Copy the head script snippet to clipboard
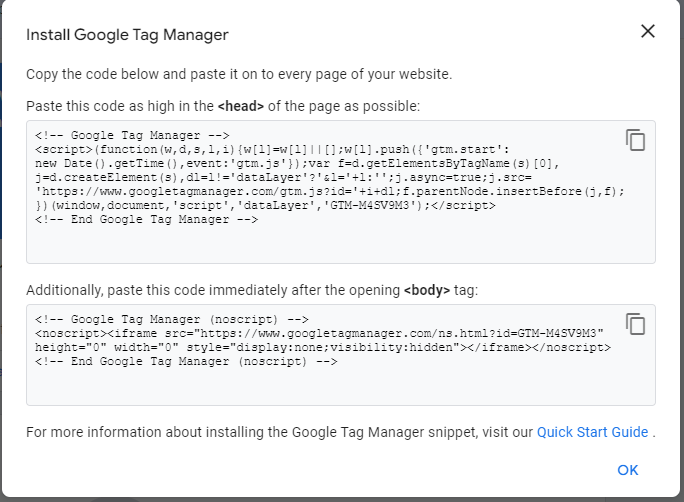 coord(635,140)
